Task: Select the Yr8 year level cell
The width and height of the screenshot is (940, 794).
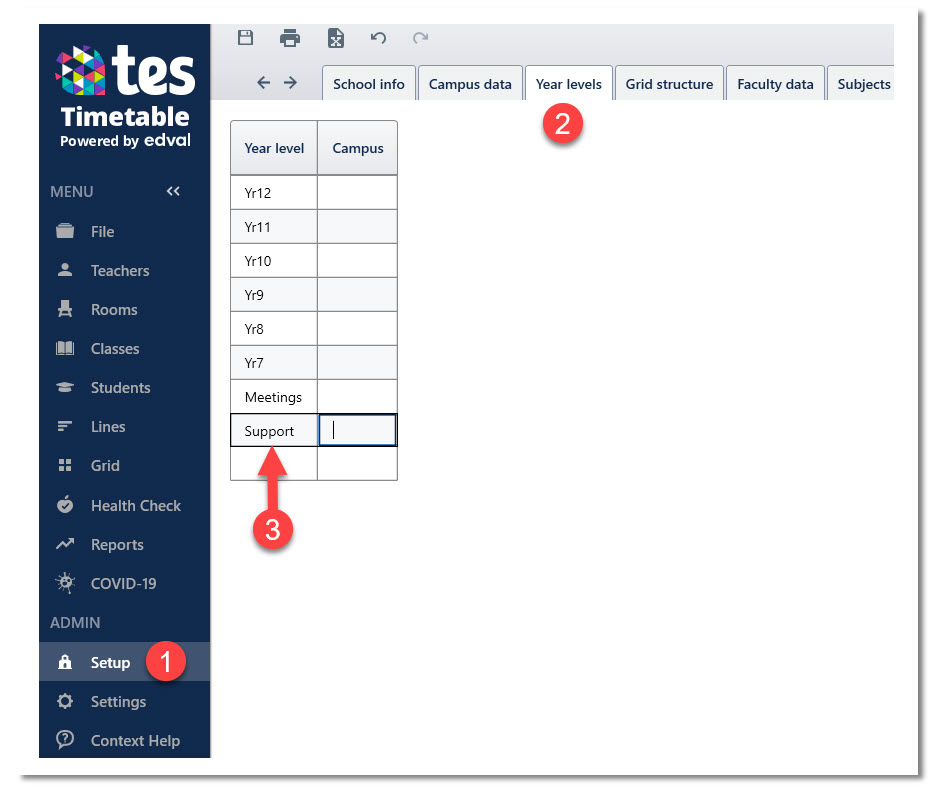Action: pos(274,329)
